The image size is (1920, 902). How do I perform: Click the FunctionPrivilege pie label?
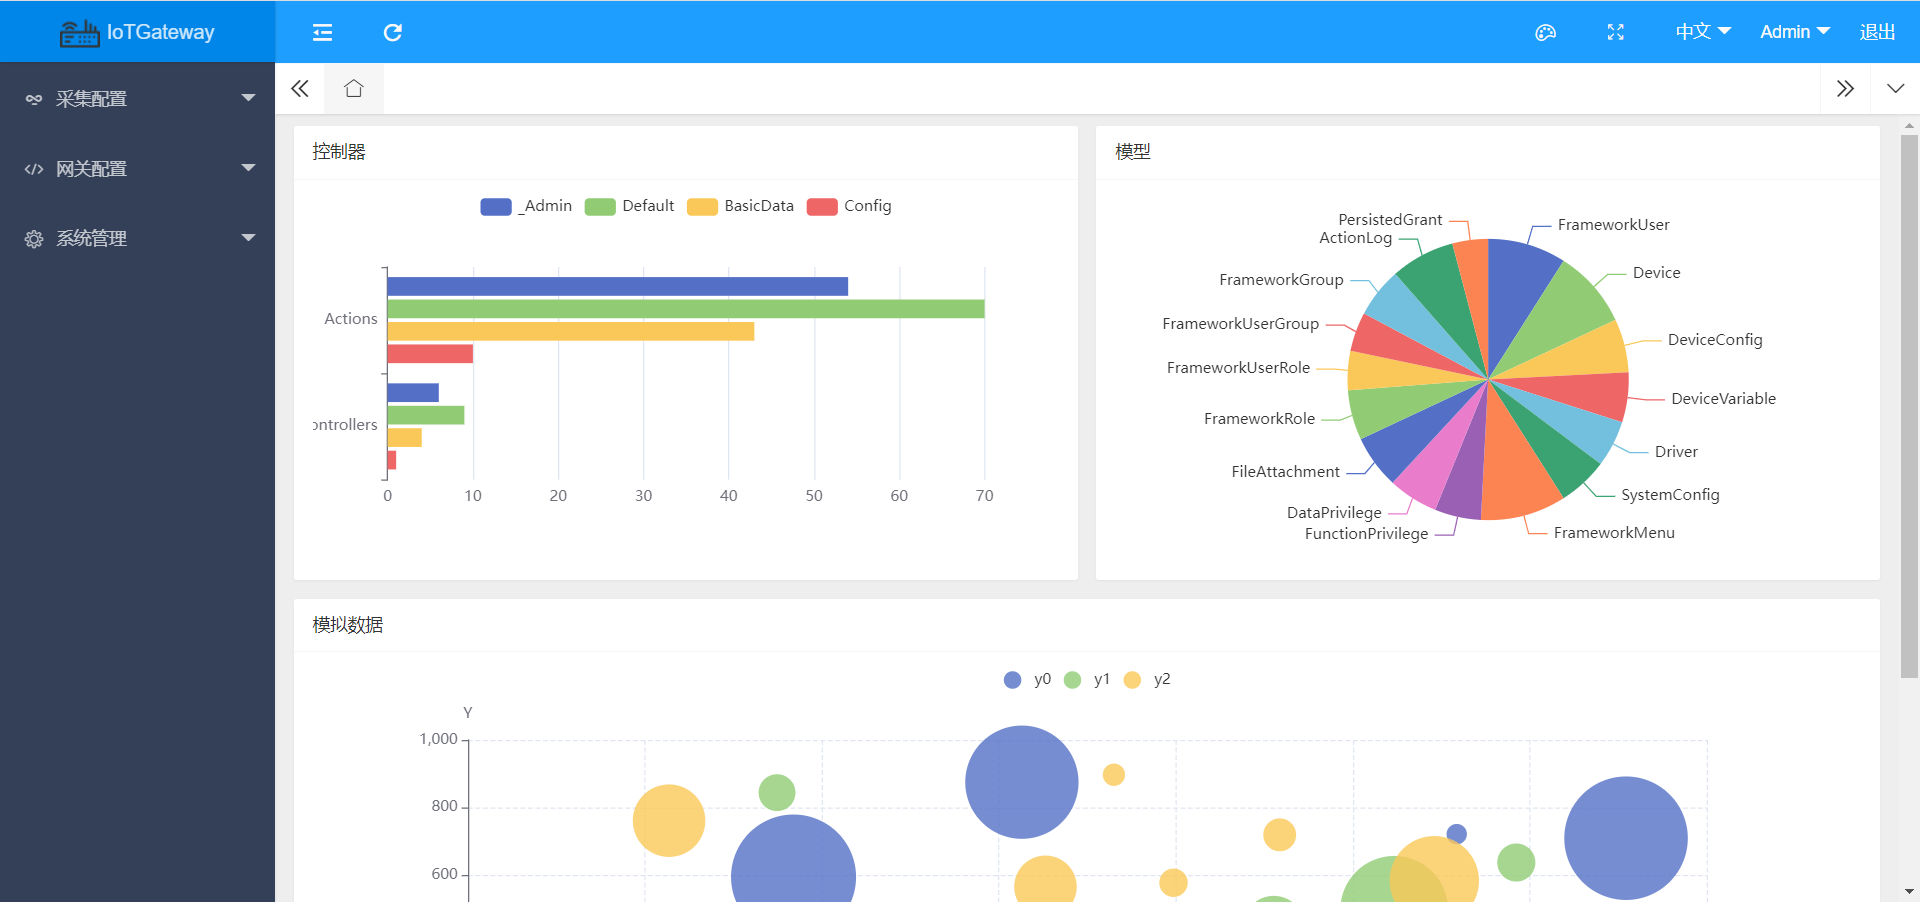1366,534
